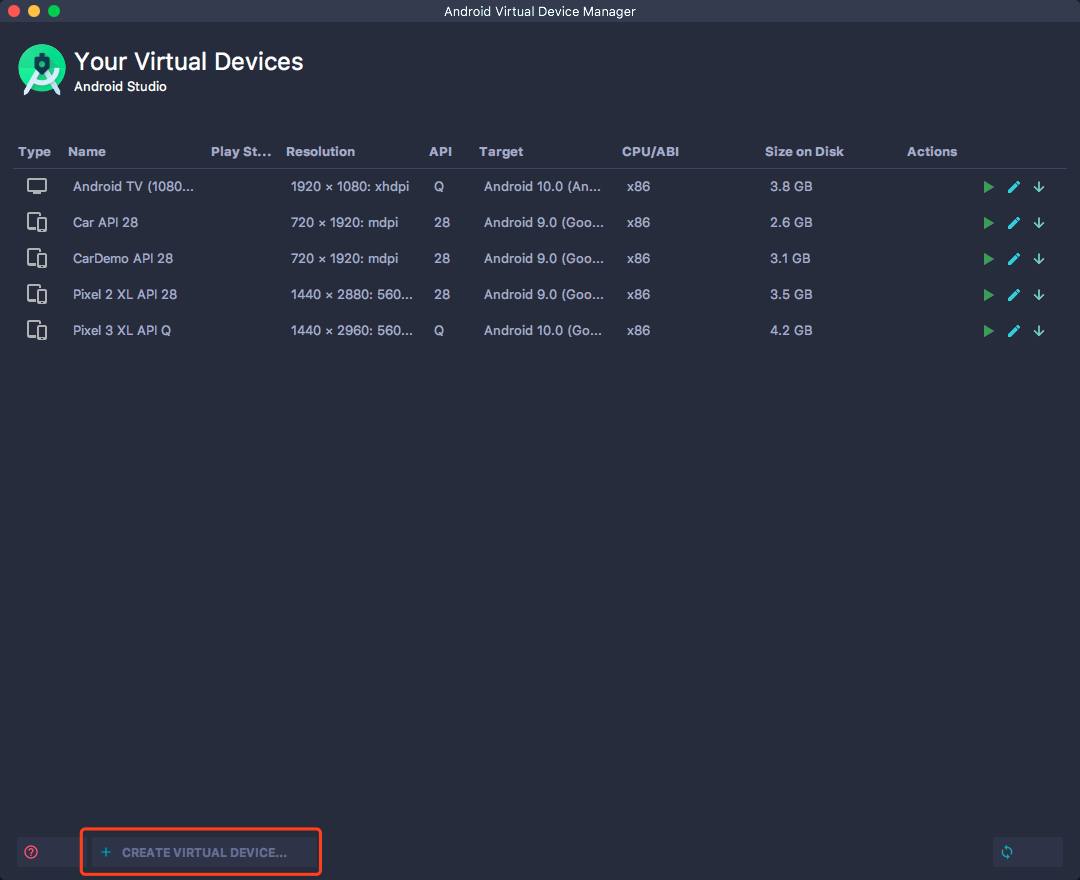1080x880 pixels.
Task: Click the 1920 × 1080: xhdpi resolution cell
Action: point(350,187)
